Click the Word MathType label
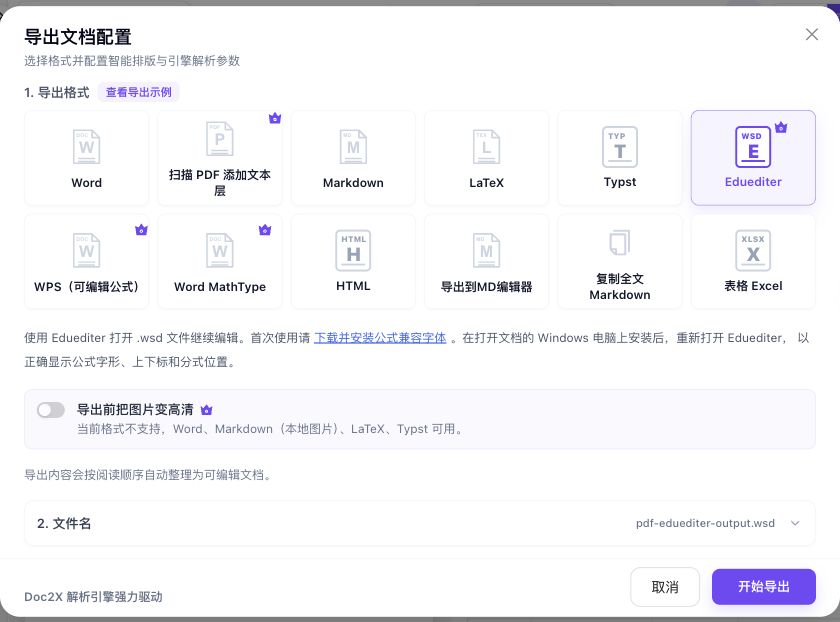The height and width of the screenshot is (622, 840). (x=220, y=287)
